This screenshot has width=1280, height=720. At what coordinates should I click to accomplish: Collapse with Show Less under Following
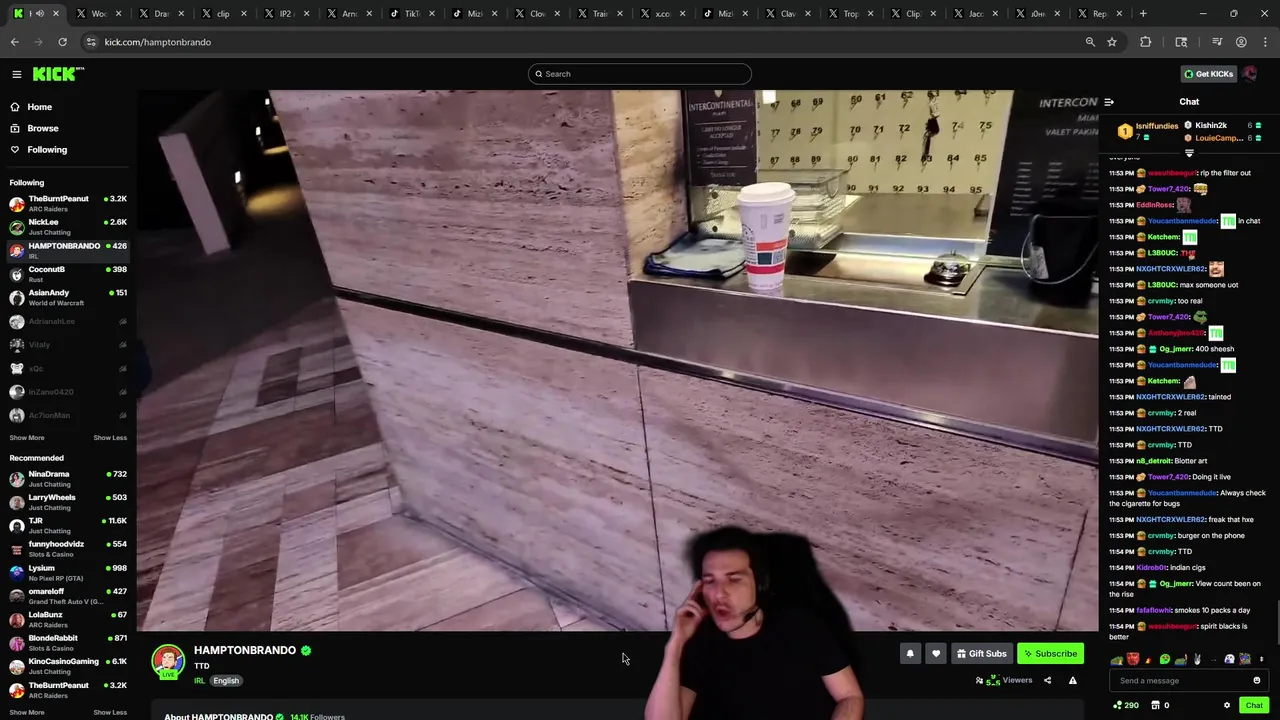click(110, 438)
